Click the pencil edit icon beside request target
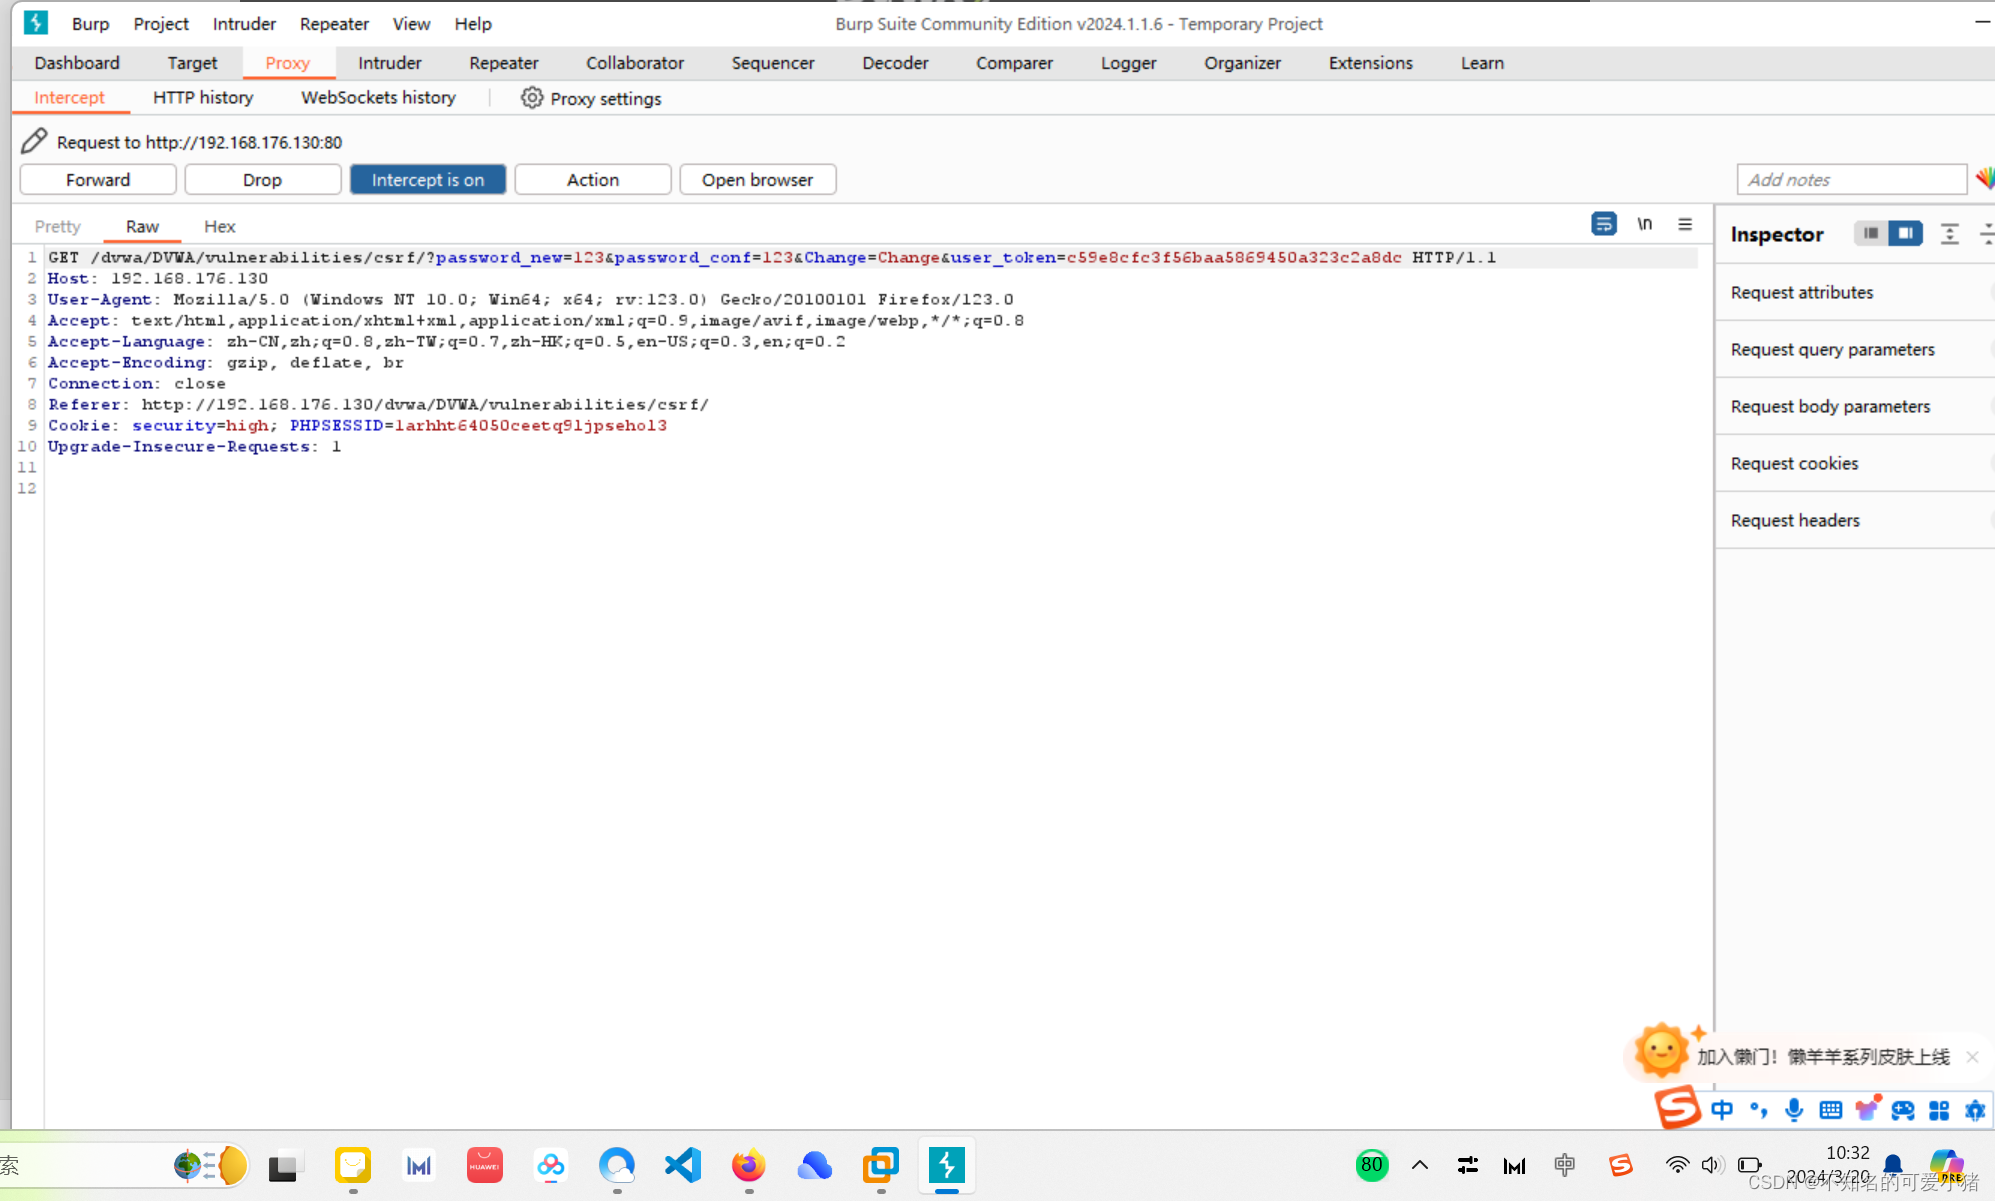The image size is (1995, 1201). pyautogui.click(x=34, y=141)
